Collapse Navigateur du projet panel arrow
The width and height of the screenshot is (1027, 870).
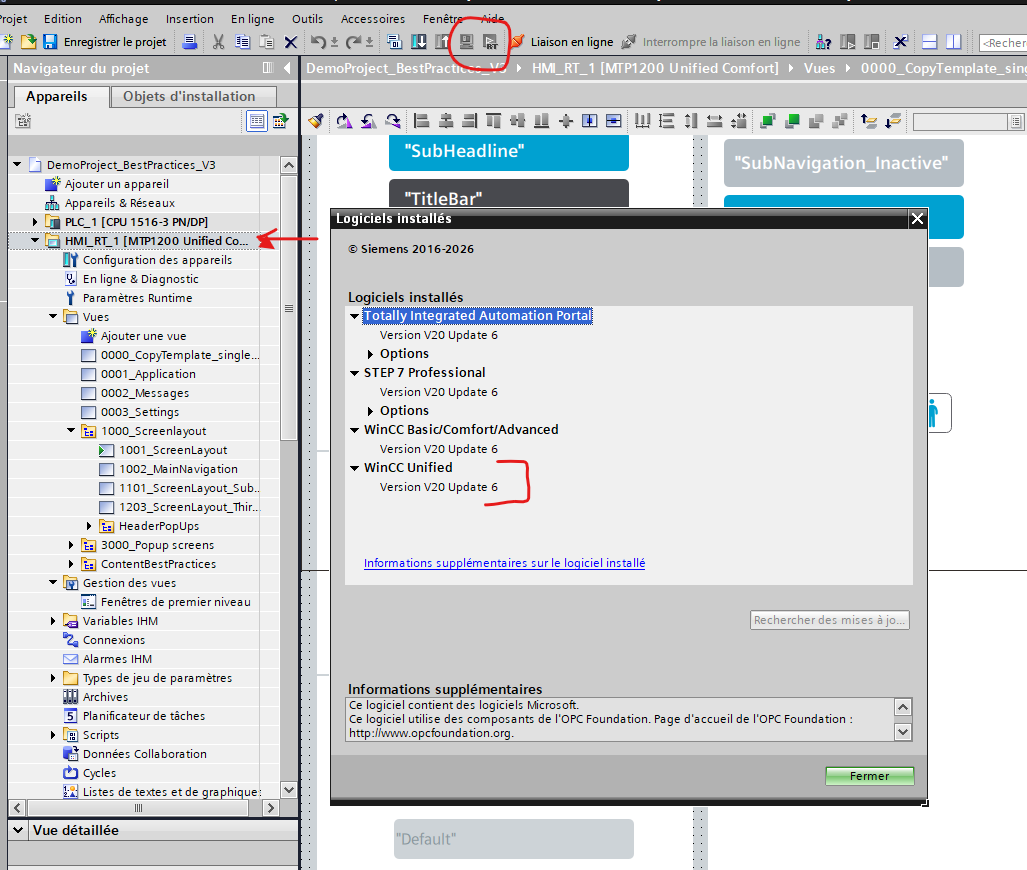pyautogui.click(x=287, y=67)
